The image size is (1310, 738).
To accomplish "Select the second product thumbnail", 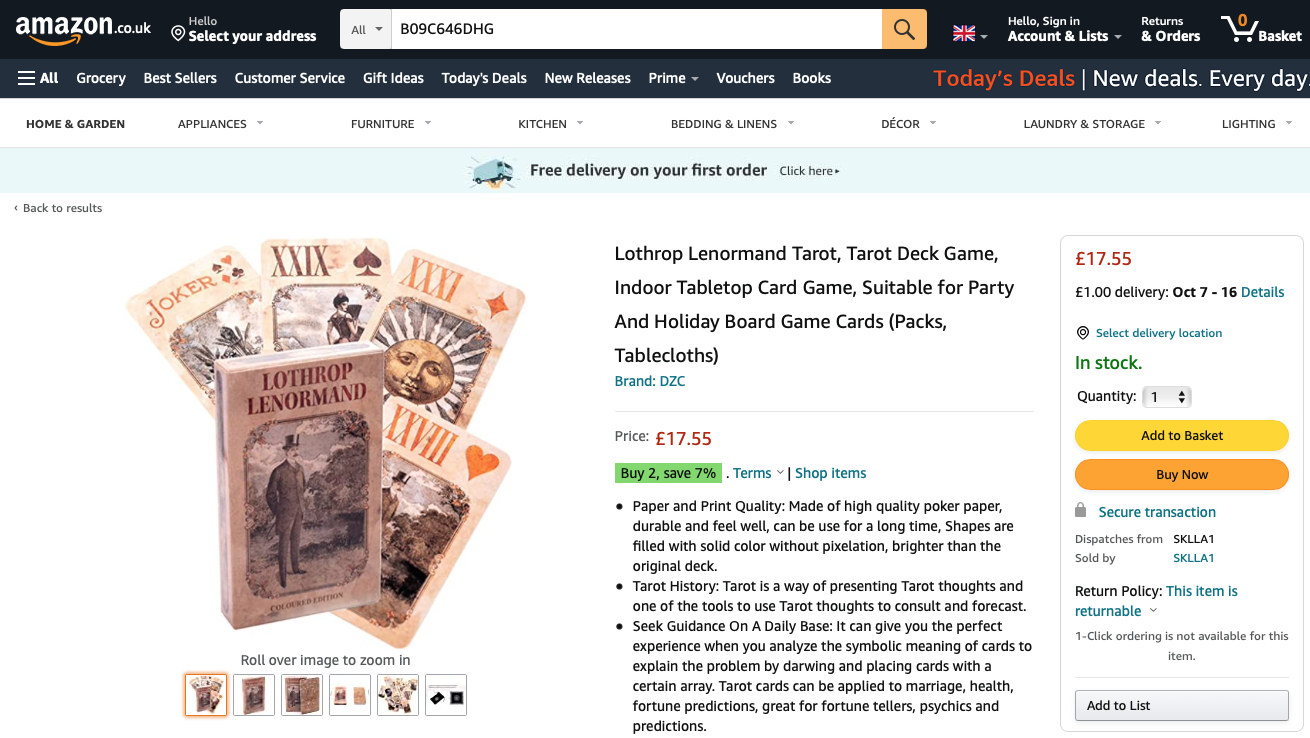I will pos(254,695).
